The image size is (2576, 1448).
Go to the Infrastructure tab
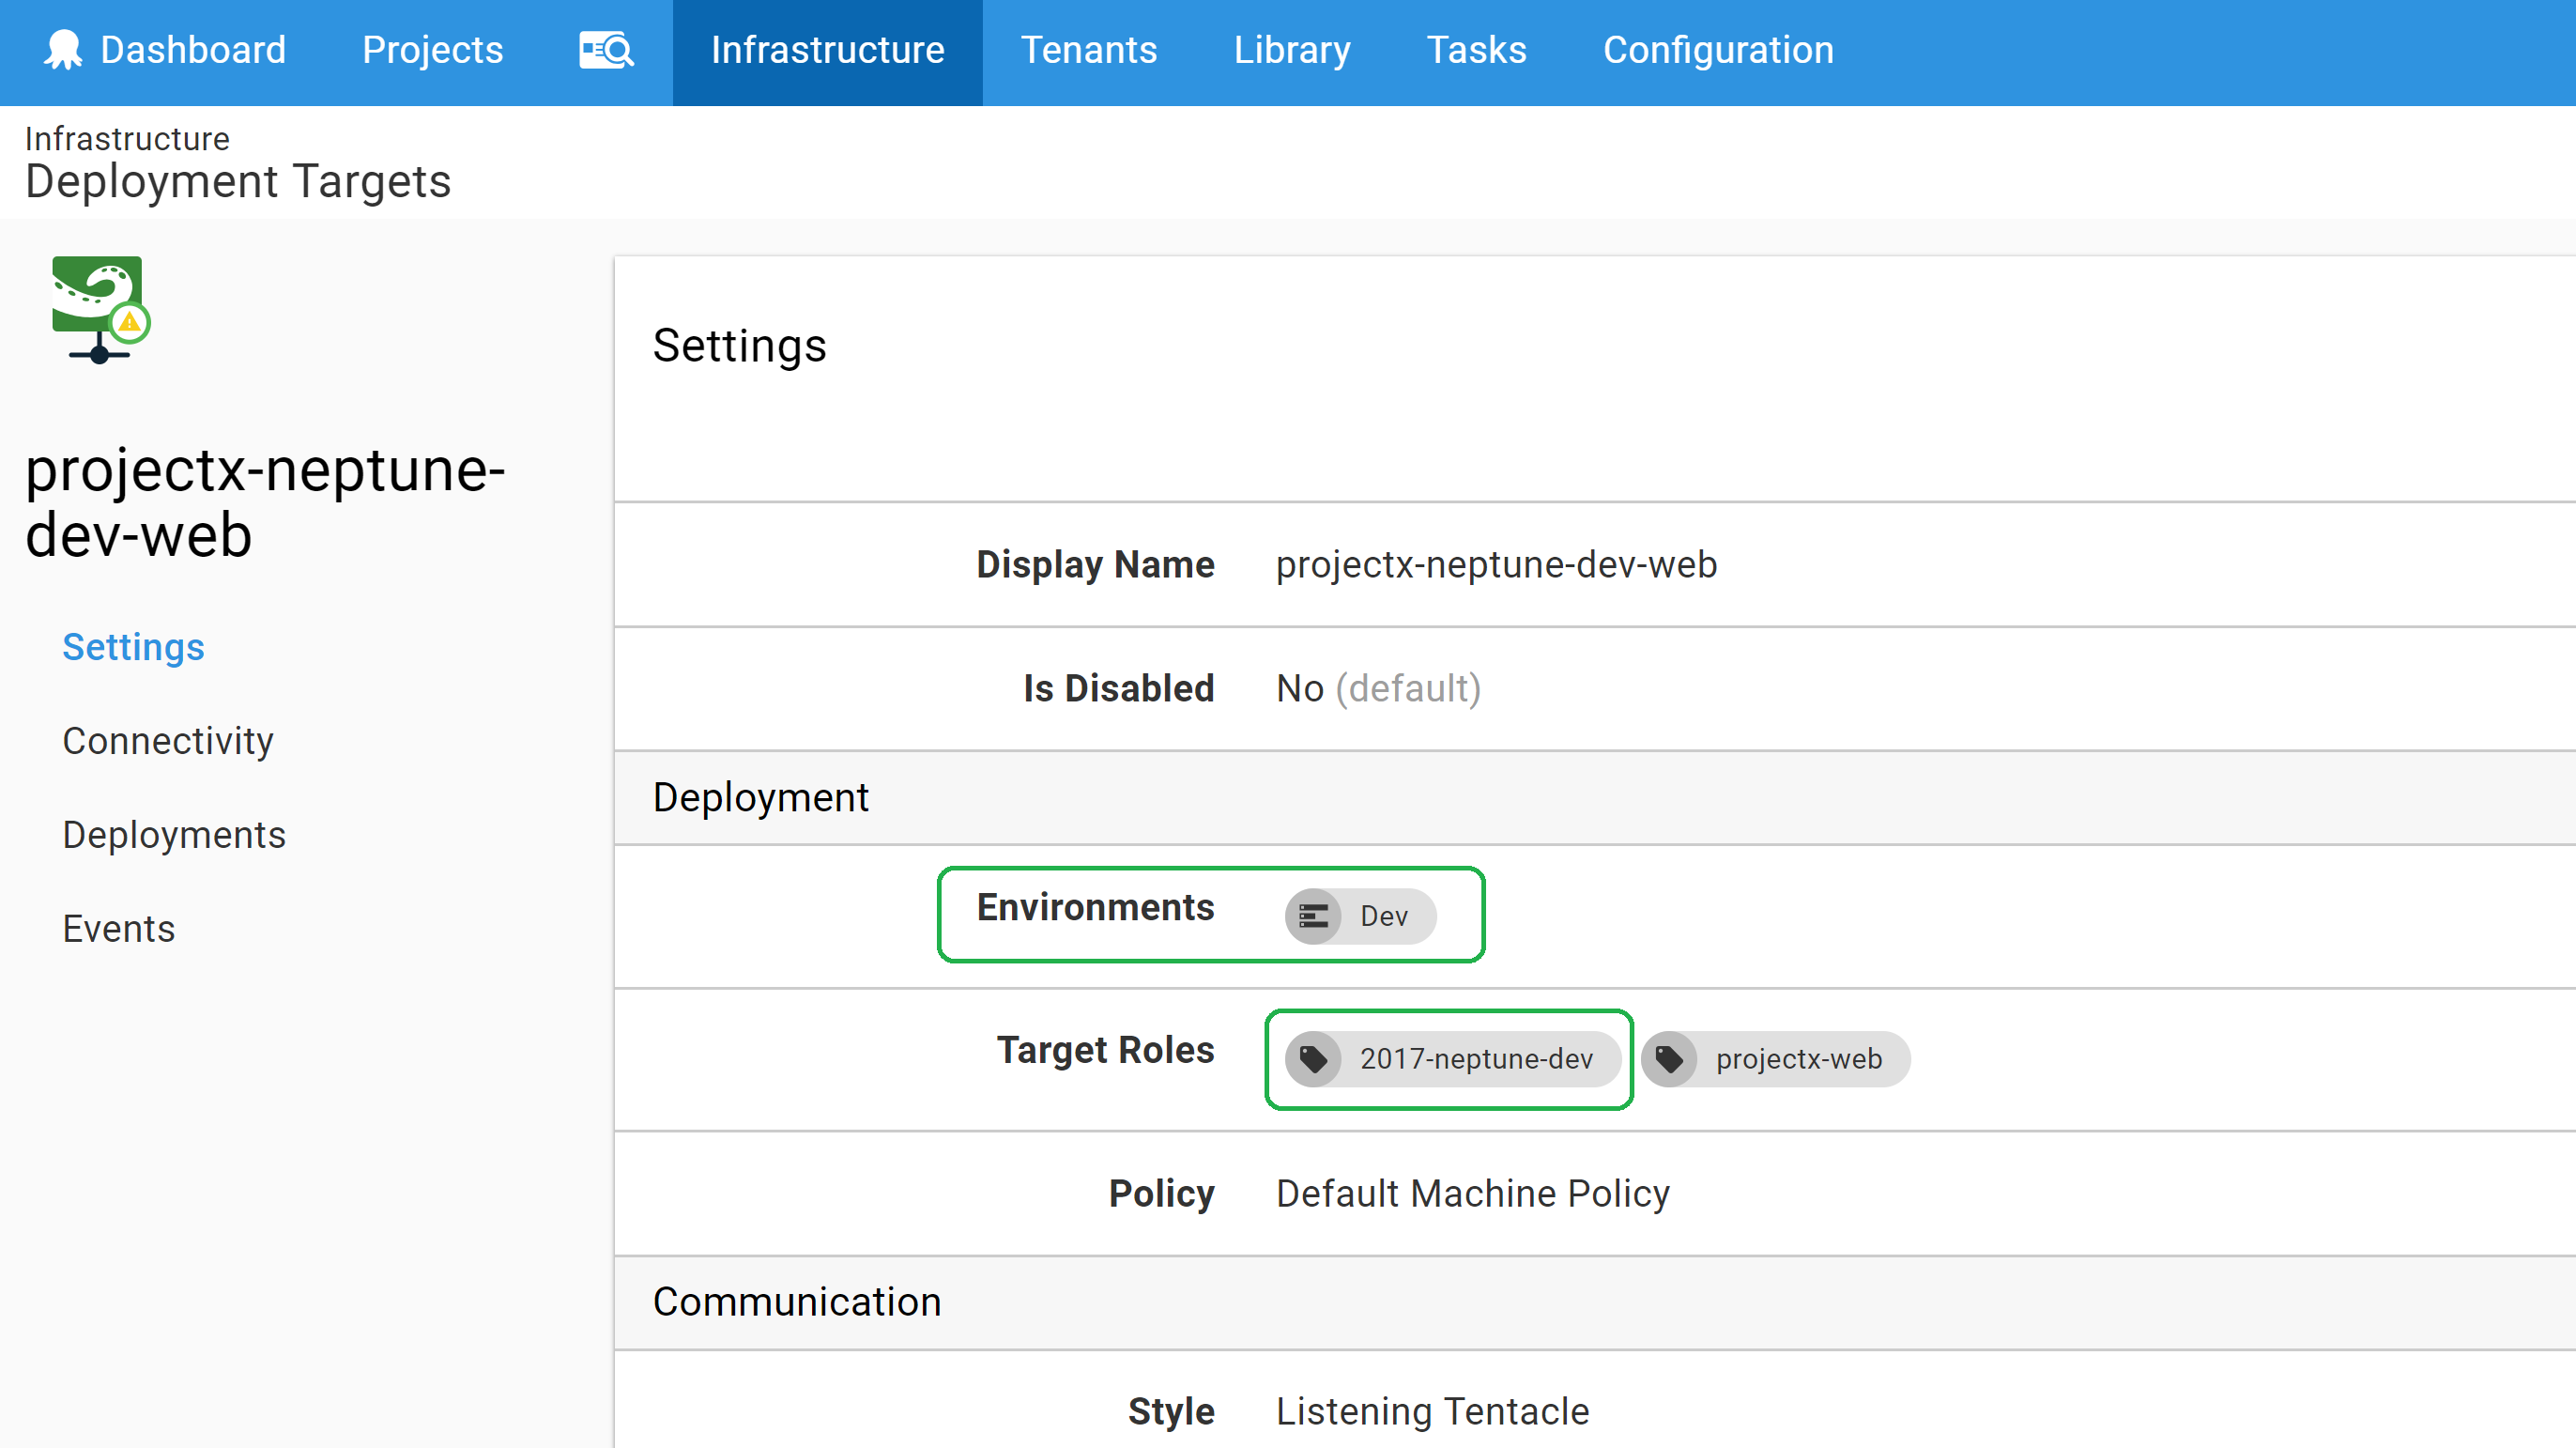point(827,50)
